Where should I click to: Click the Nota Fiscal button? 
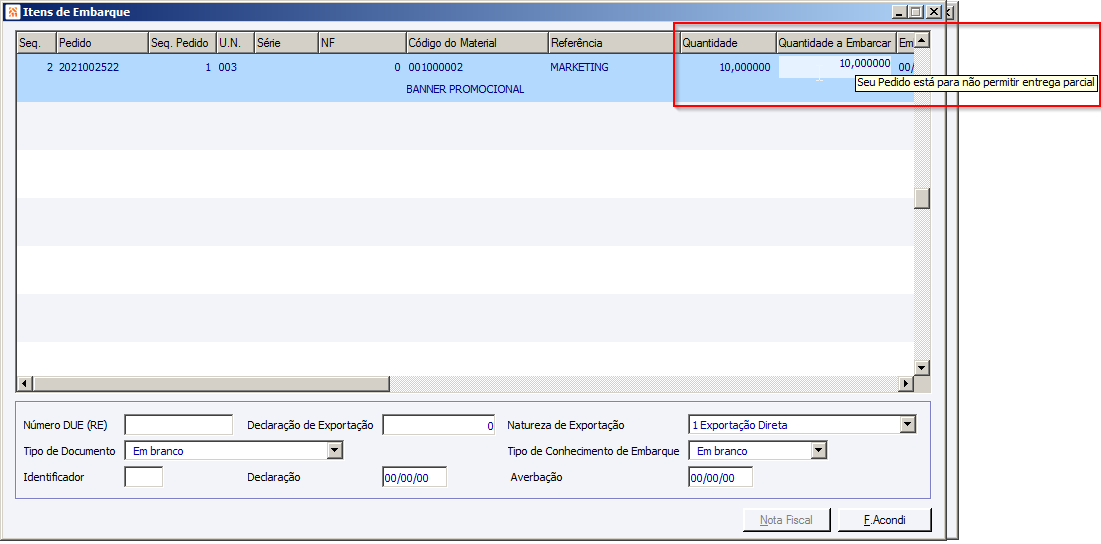pyautogui.click(x=786, y=520)
